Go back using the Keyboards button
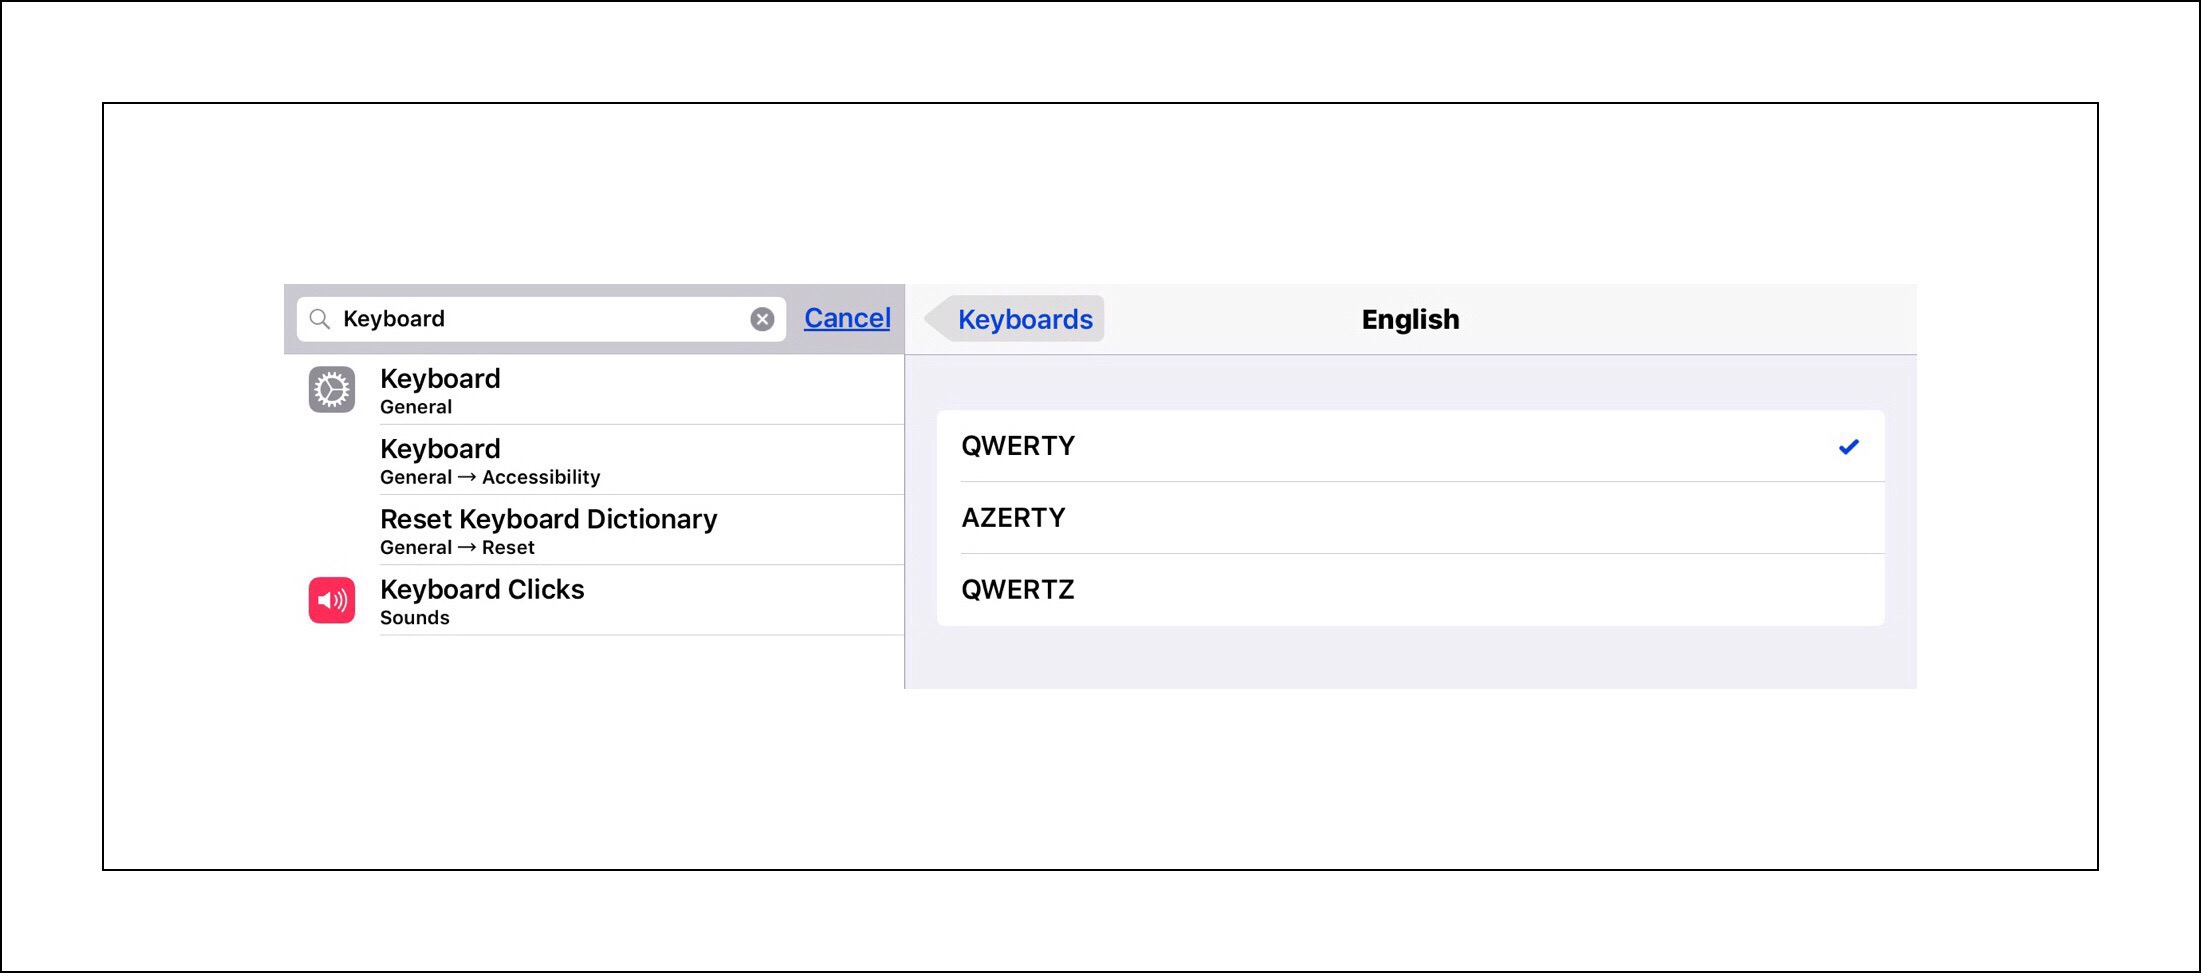Viewport: 2201px width, 973px height. click(x=1025, y=319)
